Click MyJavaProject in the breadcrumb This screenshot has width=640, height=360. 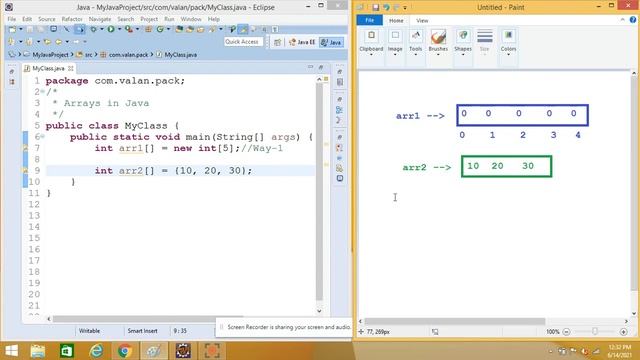click(x=50, y=54)
